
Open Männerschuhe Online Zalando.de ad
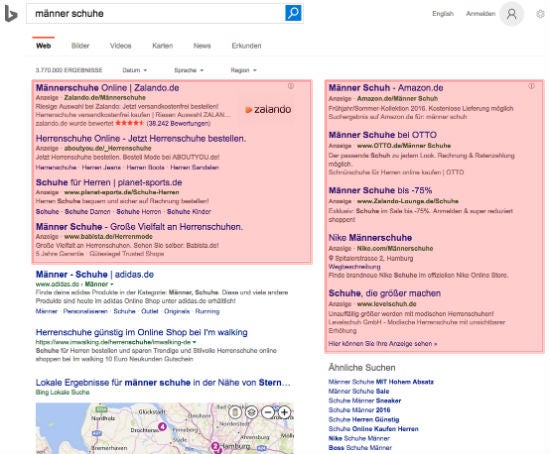[x=107, y=88]
